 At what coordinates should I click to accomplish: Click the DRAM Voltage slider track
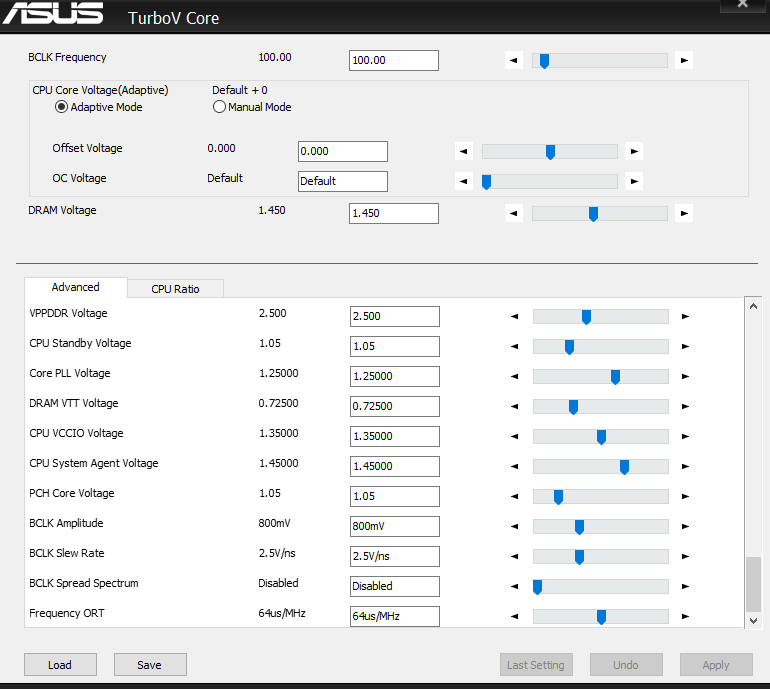600,214
